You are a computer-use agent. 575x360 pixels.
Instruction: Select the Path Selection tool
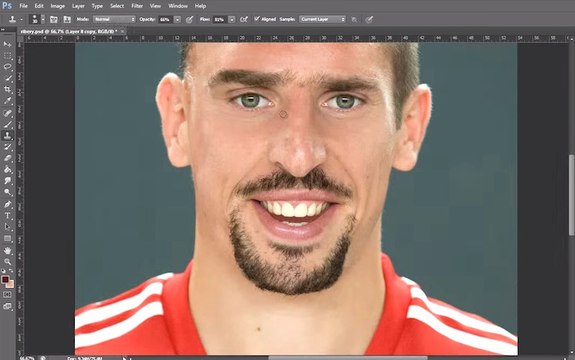pyautogui.click(x=7, y=227)
